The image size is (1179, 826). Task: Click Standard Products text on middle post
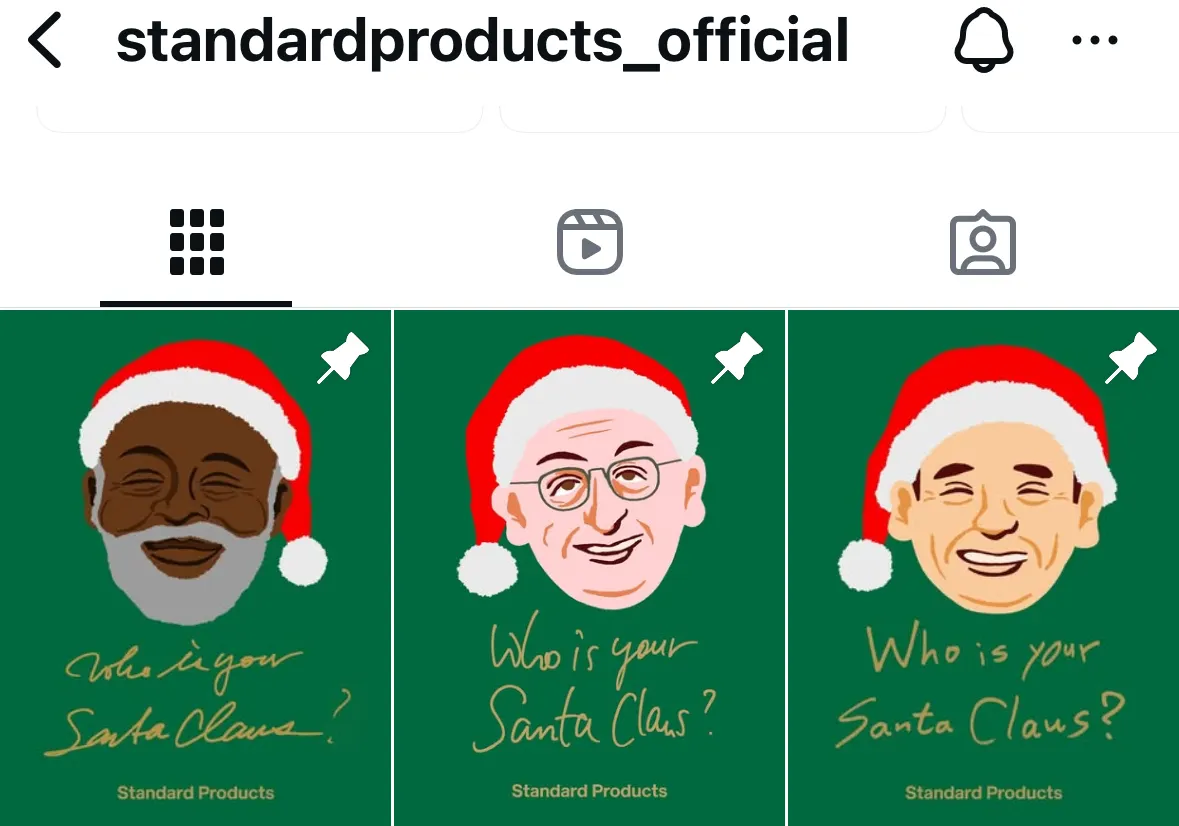[x=590, y=791]
